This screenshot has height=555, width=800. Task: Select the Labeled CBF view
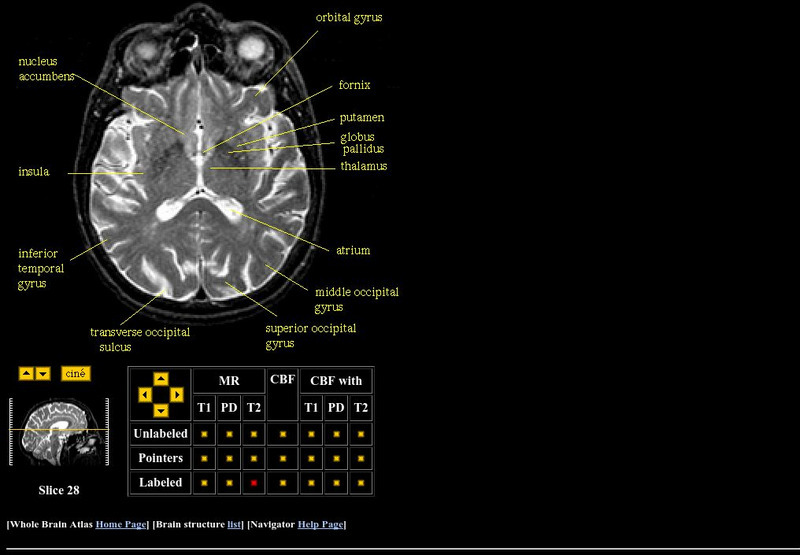(x=283, y=482)
